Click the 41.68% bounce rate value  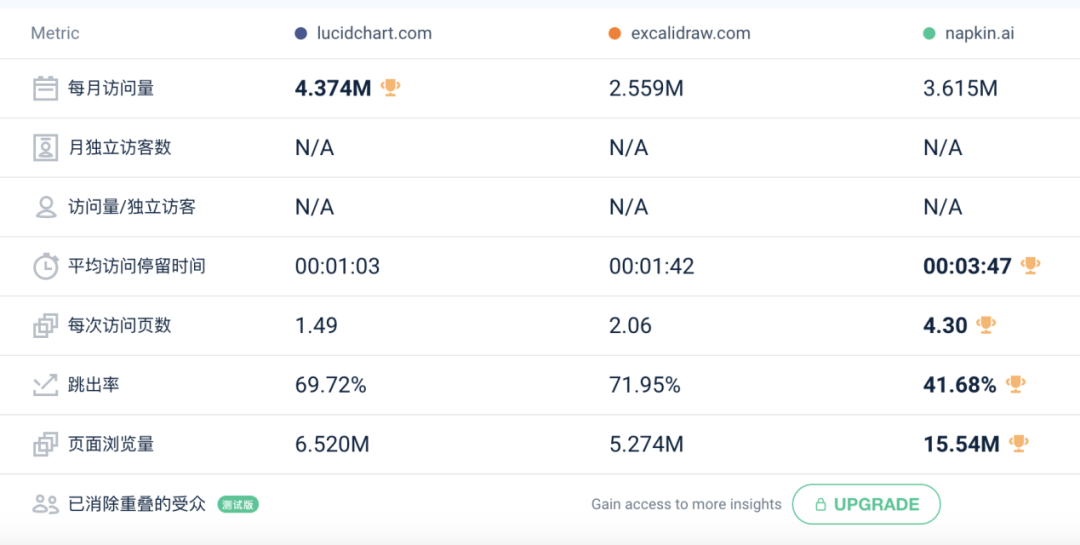959,385
